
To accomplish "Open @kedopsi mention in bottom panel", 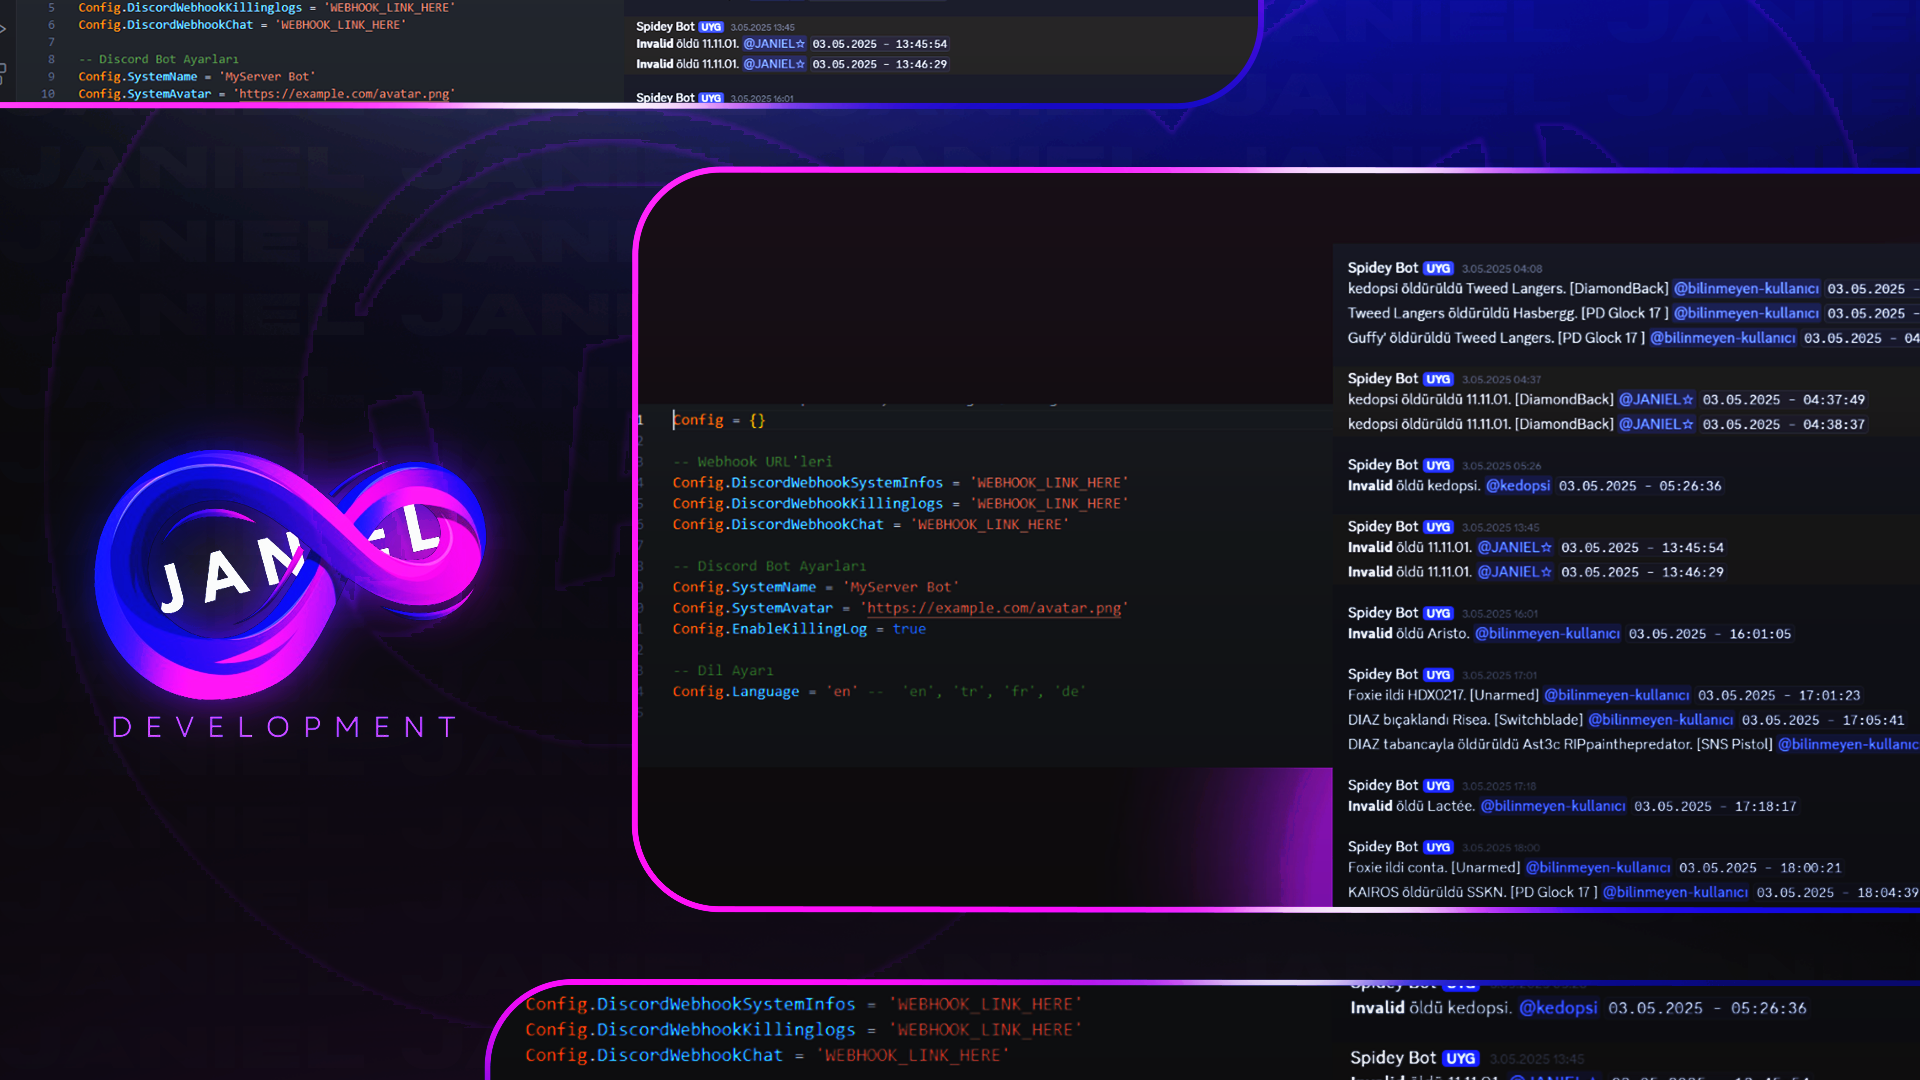I will pyautogui.click(x=1558, y=1008).
